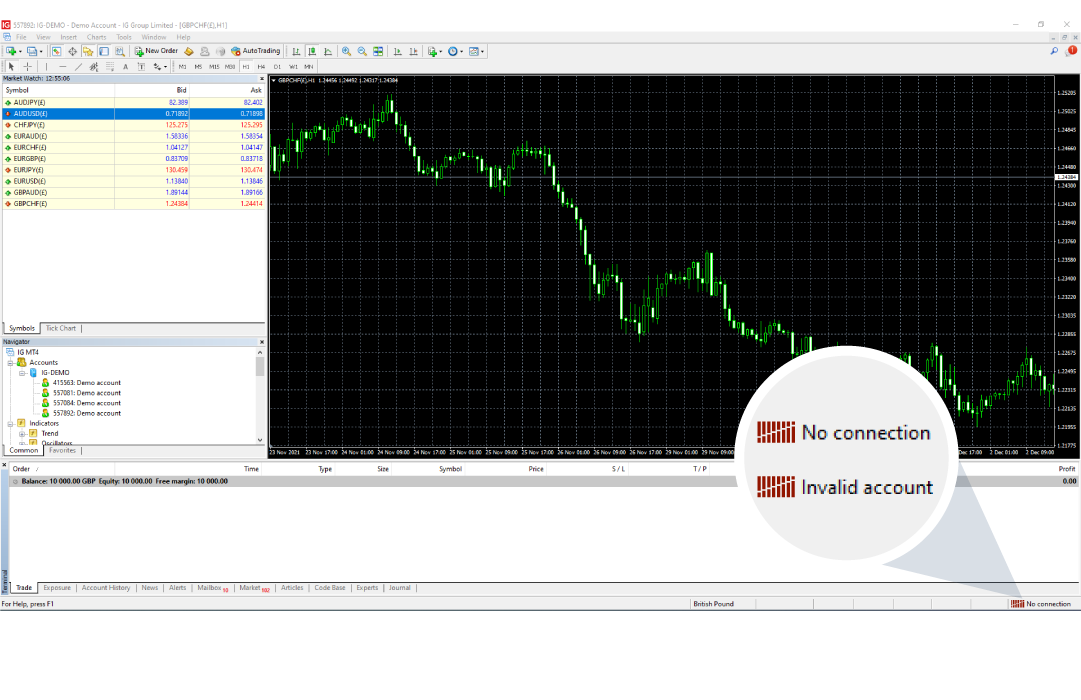The width and height of the screenshot is (1081, 700).
Task: Open the MetaEditor book icon
Action: pos(189,51)
